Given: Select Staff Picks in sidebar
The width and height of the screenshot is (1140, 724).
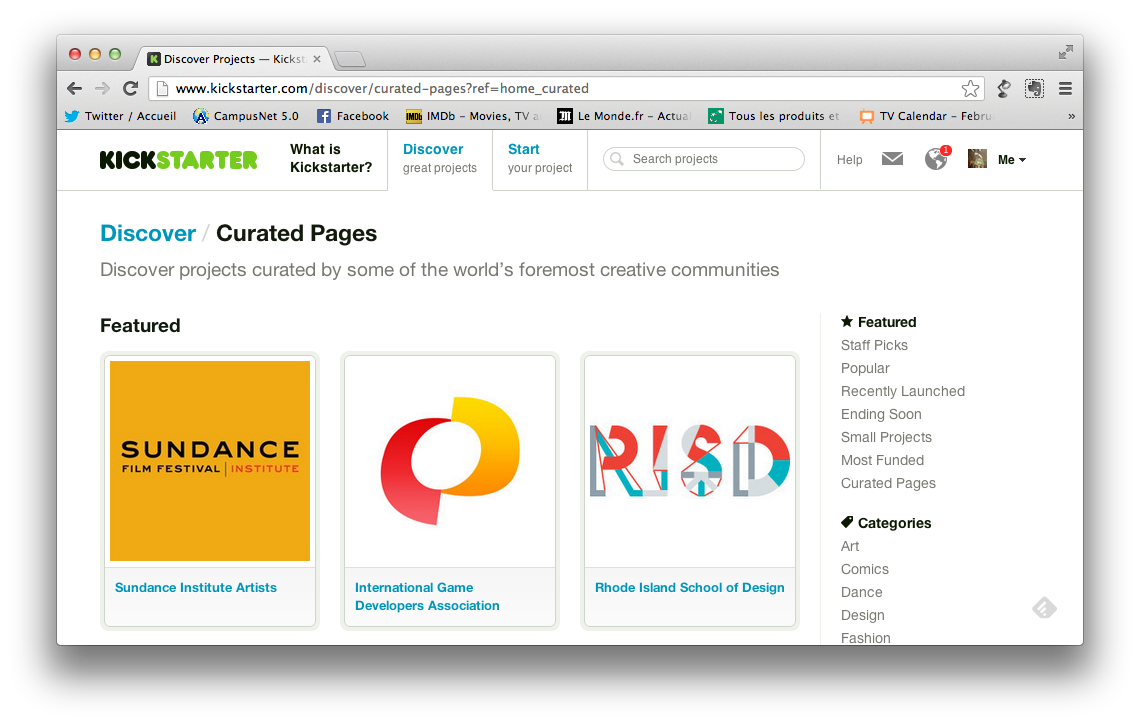Looking at the screenshot, I should click(x=874, y=345).
